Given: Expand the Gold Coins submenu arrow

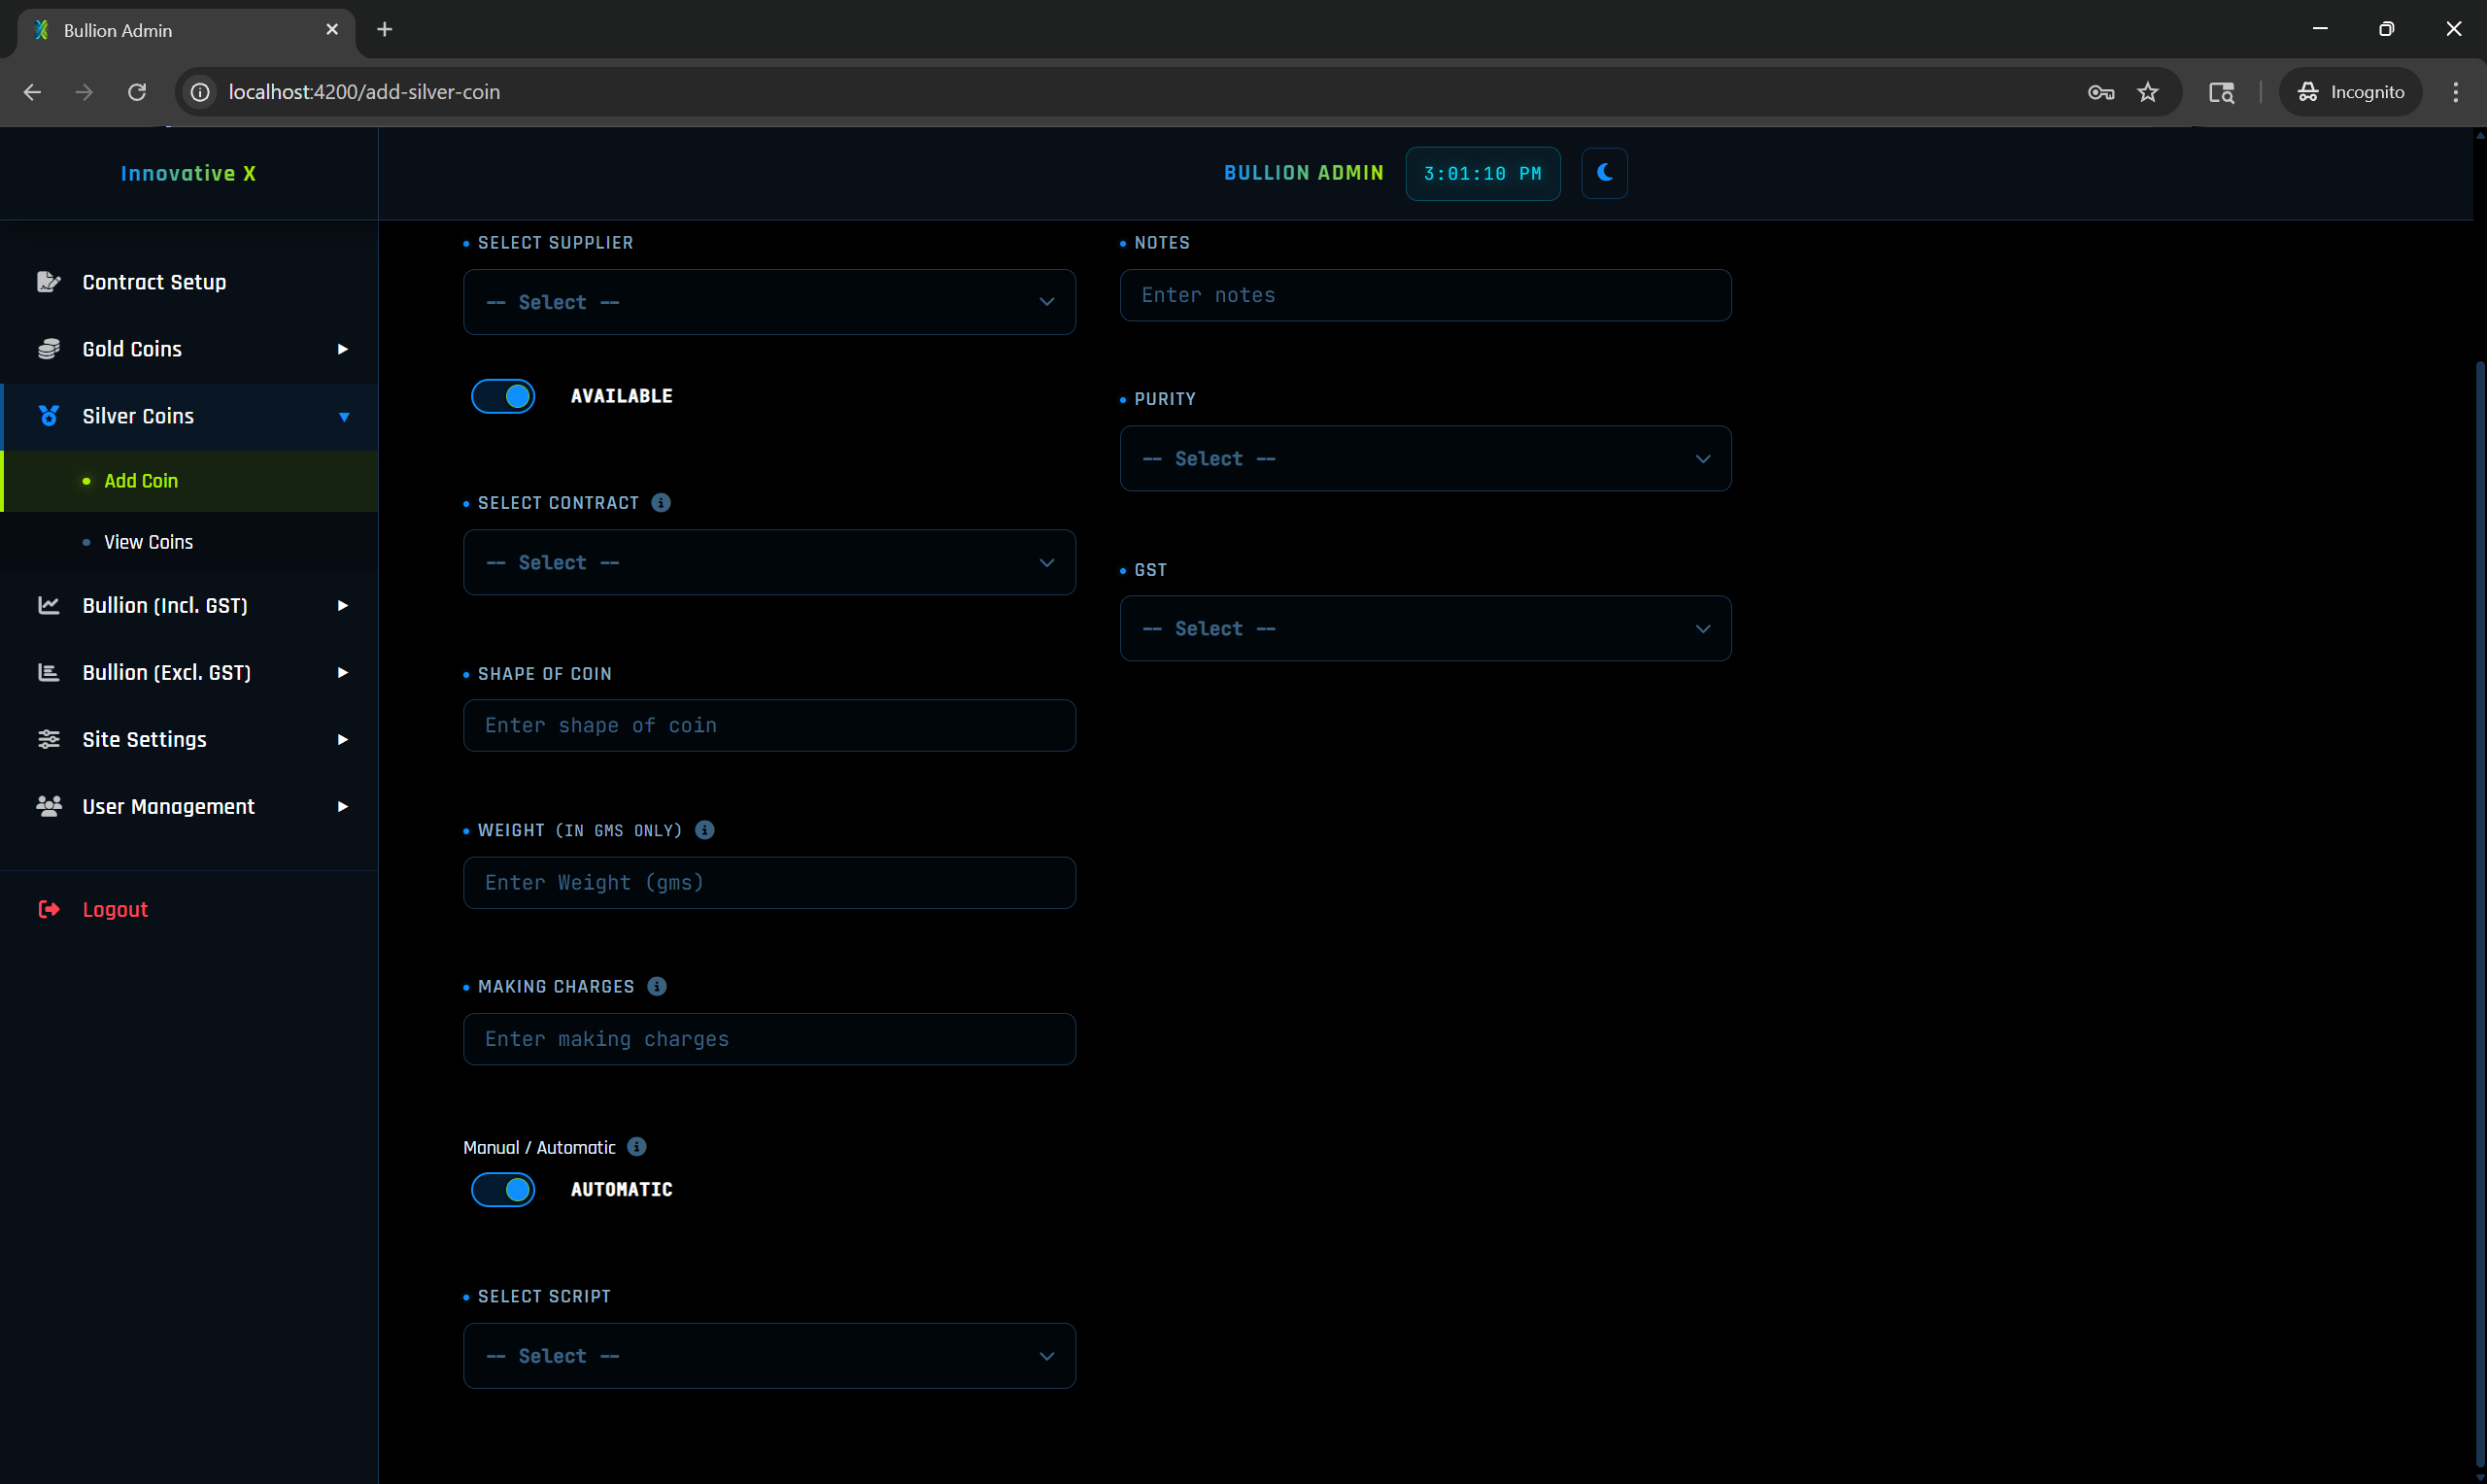Looking at the screenshot, I should tap(343, 349).
